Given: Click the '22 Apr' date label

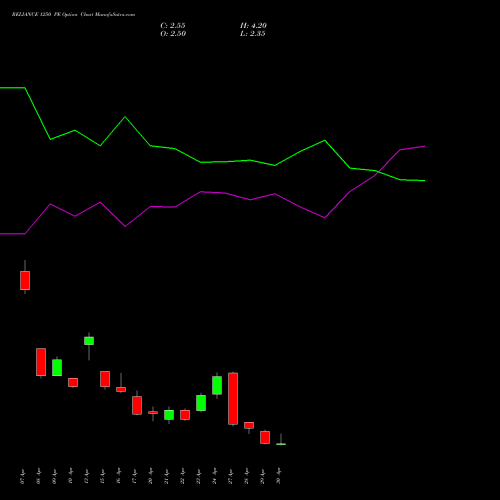Looking at the screenshot, I should point(183,476).
